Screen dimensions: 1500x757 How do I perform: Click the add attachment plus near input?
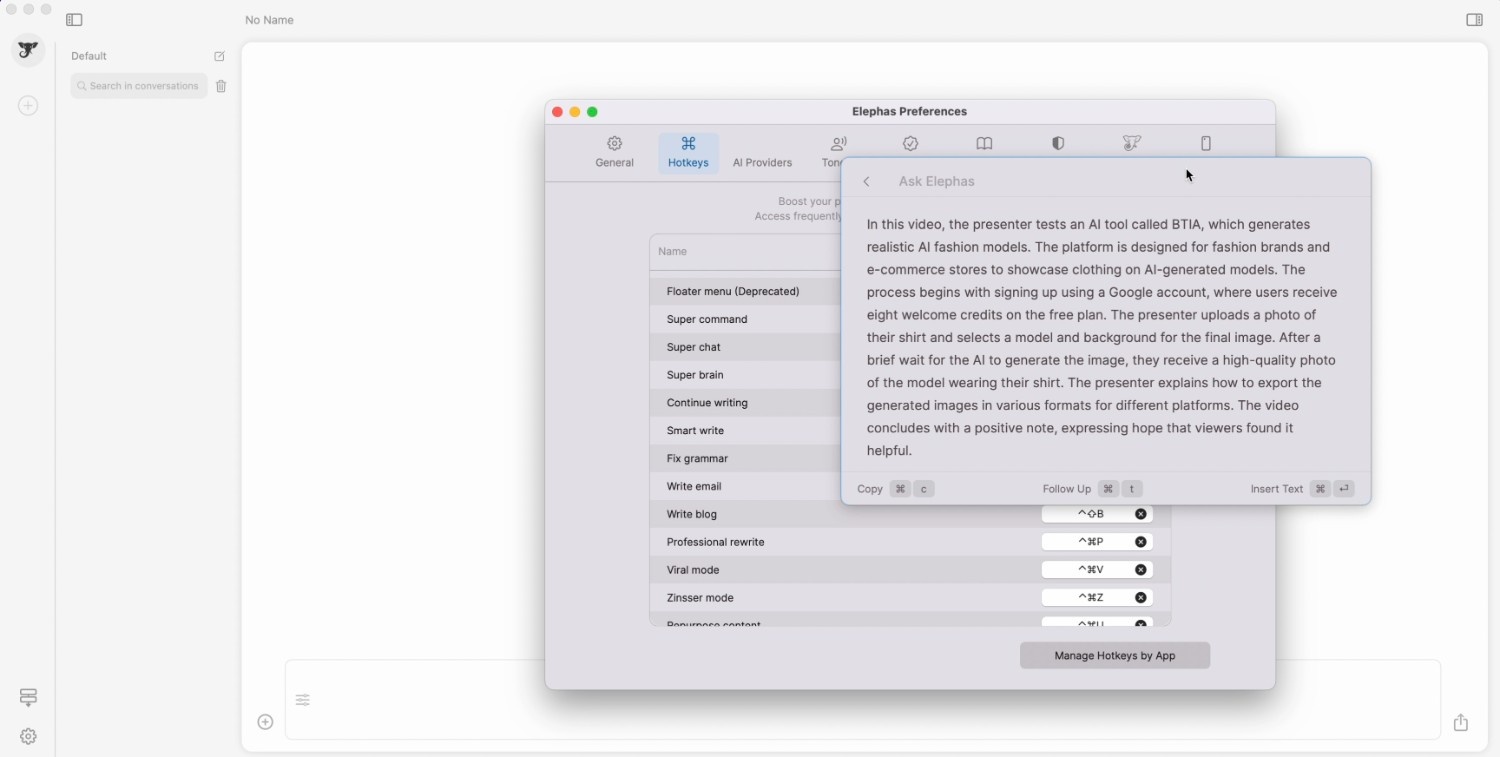pyautogui.click(x=265, y=722)
